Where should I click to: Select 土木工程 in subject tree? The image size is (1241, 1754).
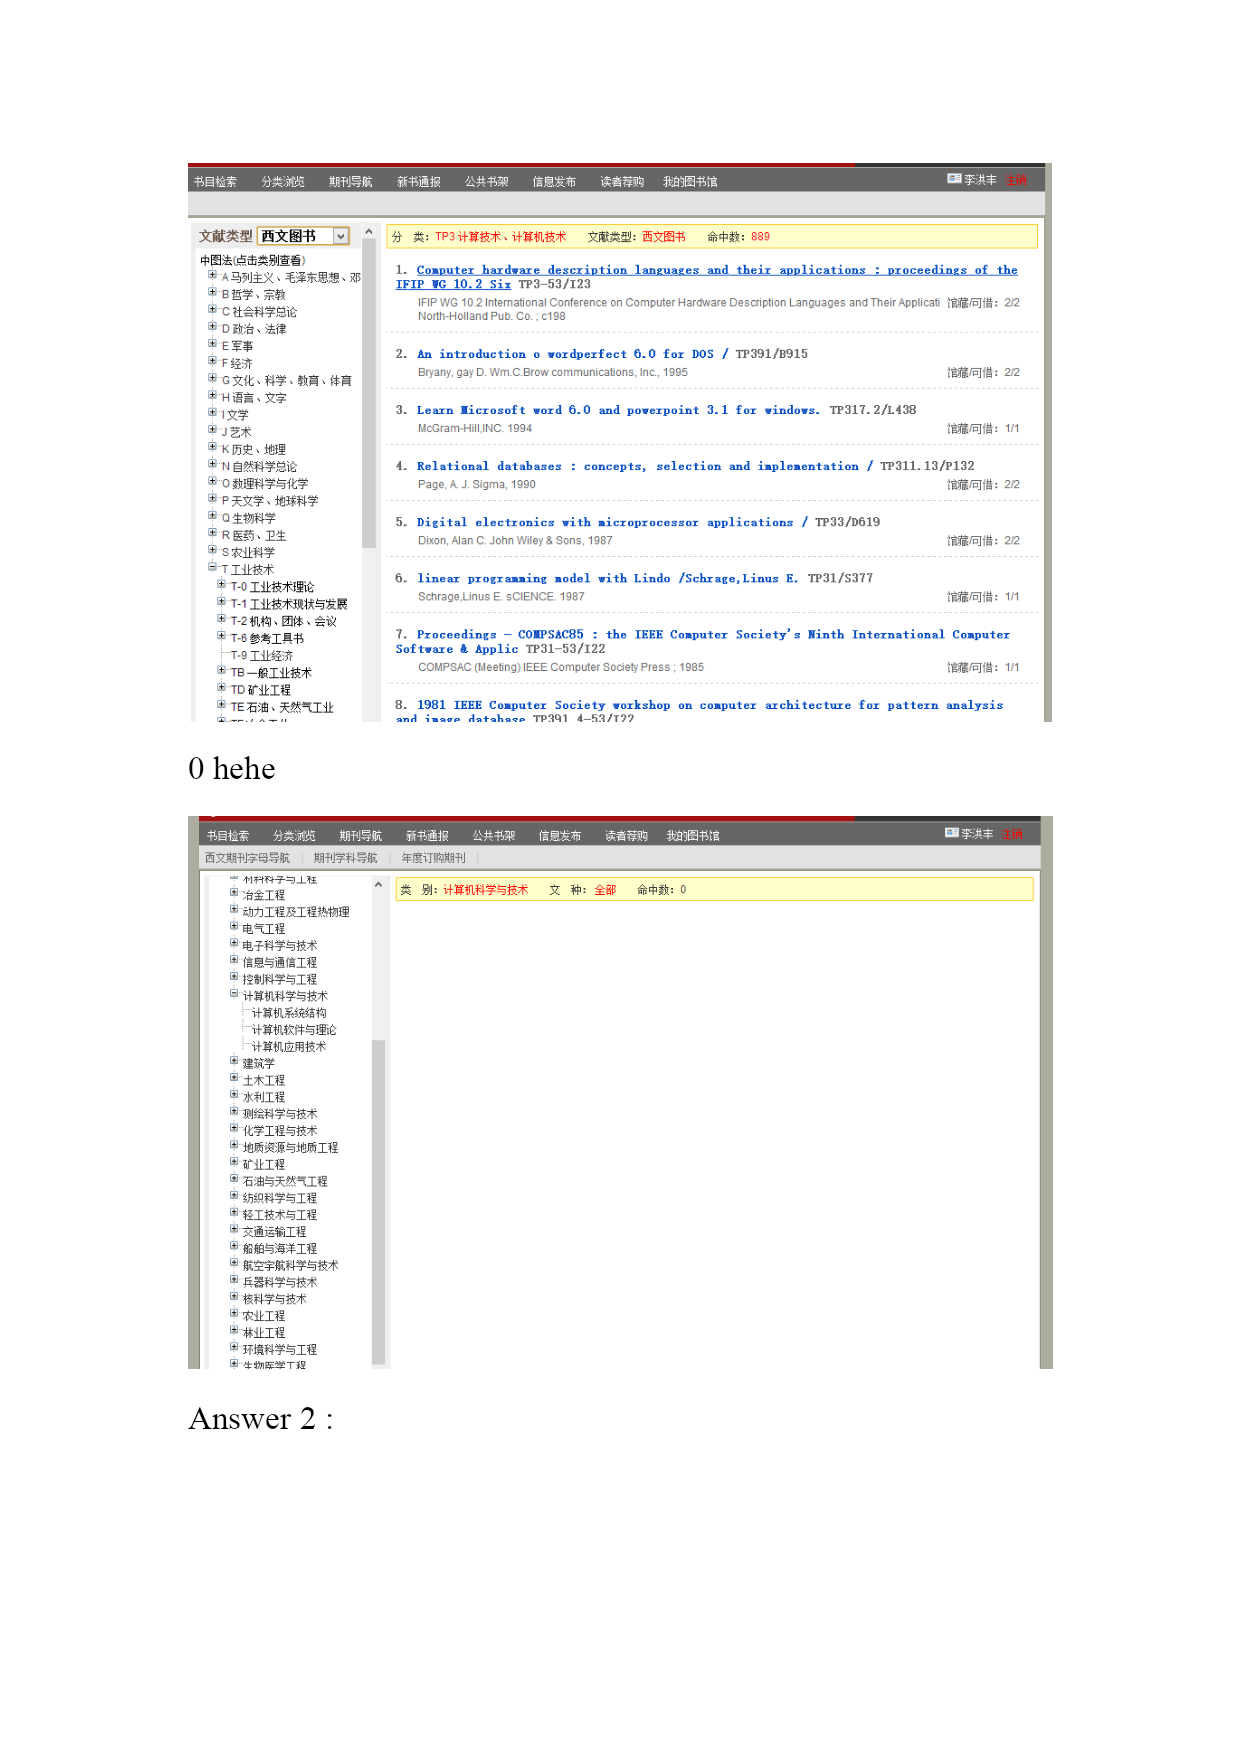tap(264, 1081)
